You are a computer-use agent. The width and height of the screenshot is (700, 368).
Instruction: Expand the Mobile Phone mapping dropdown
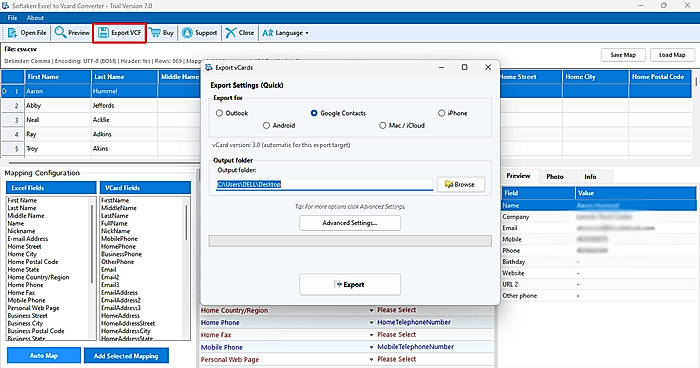371,347
